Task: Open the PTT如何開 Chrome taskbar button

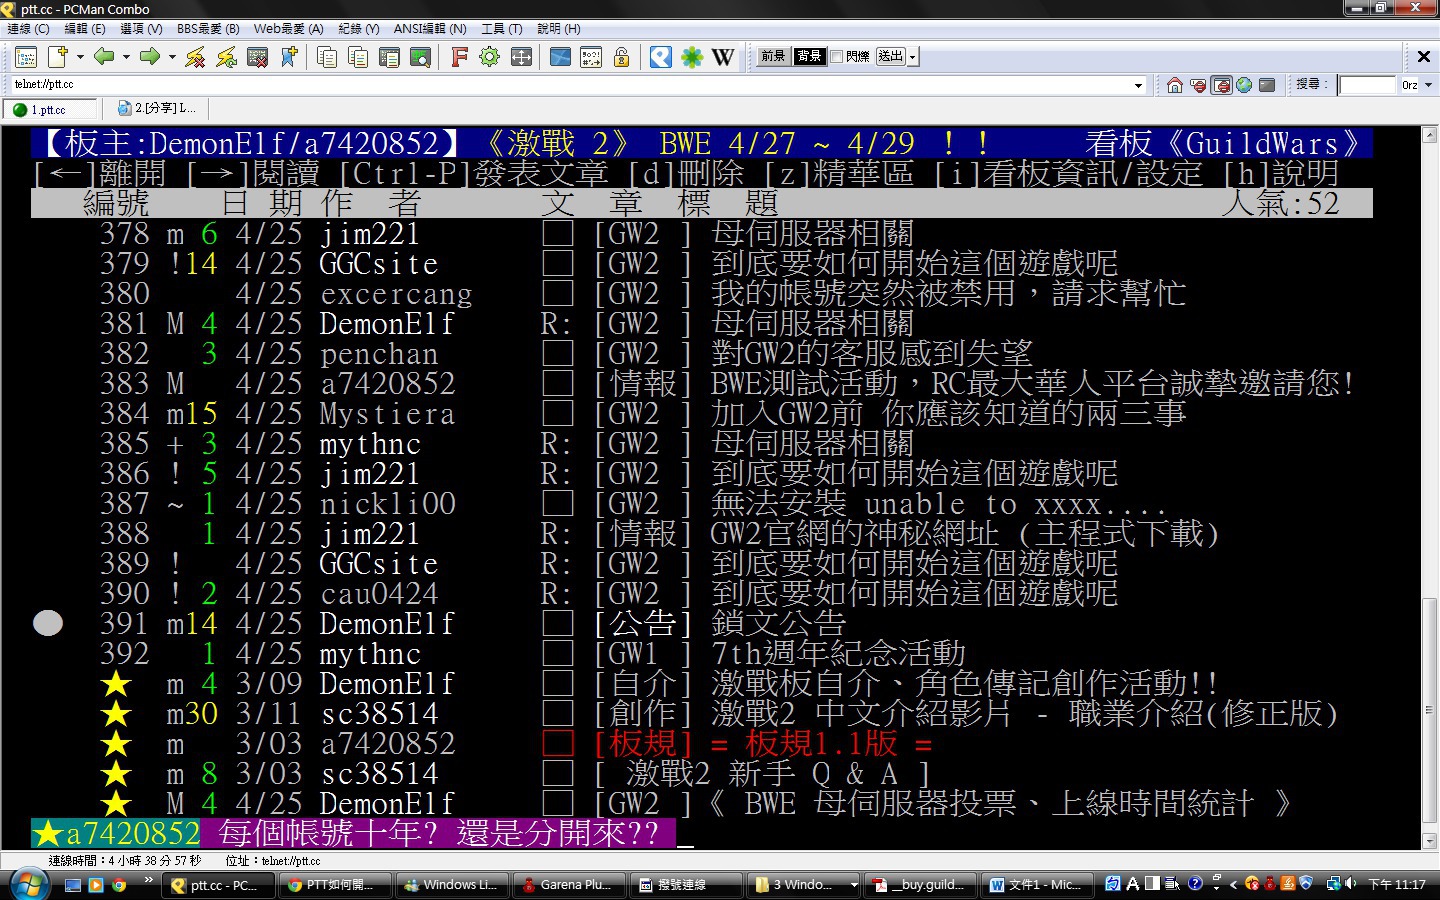Action: [x=335, y=885]
